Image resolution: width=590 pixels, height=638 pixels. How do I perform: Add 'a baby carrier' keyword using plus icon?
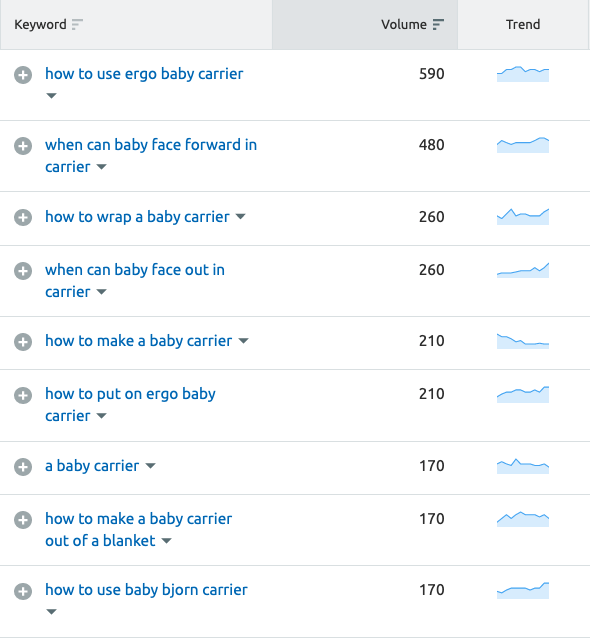(x=23, y=467)
